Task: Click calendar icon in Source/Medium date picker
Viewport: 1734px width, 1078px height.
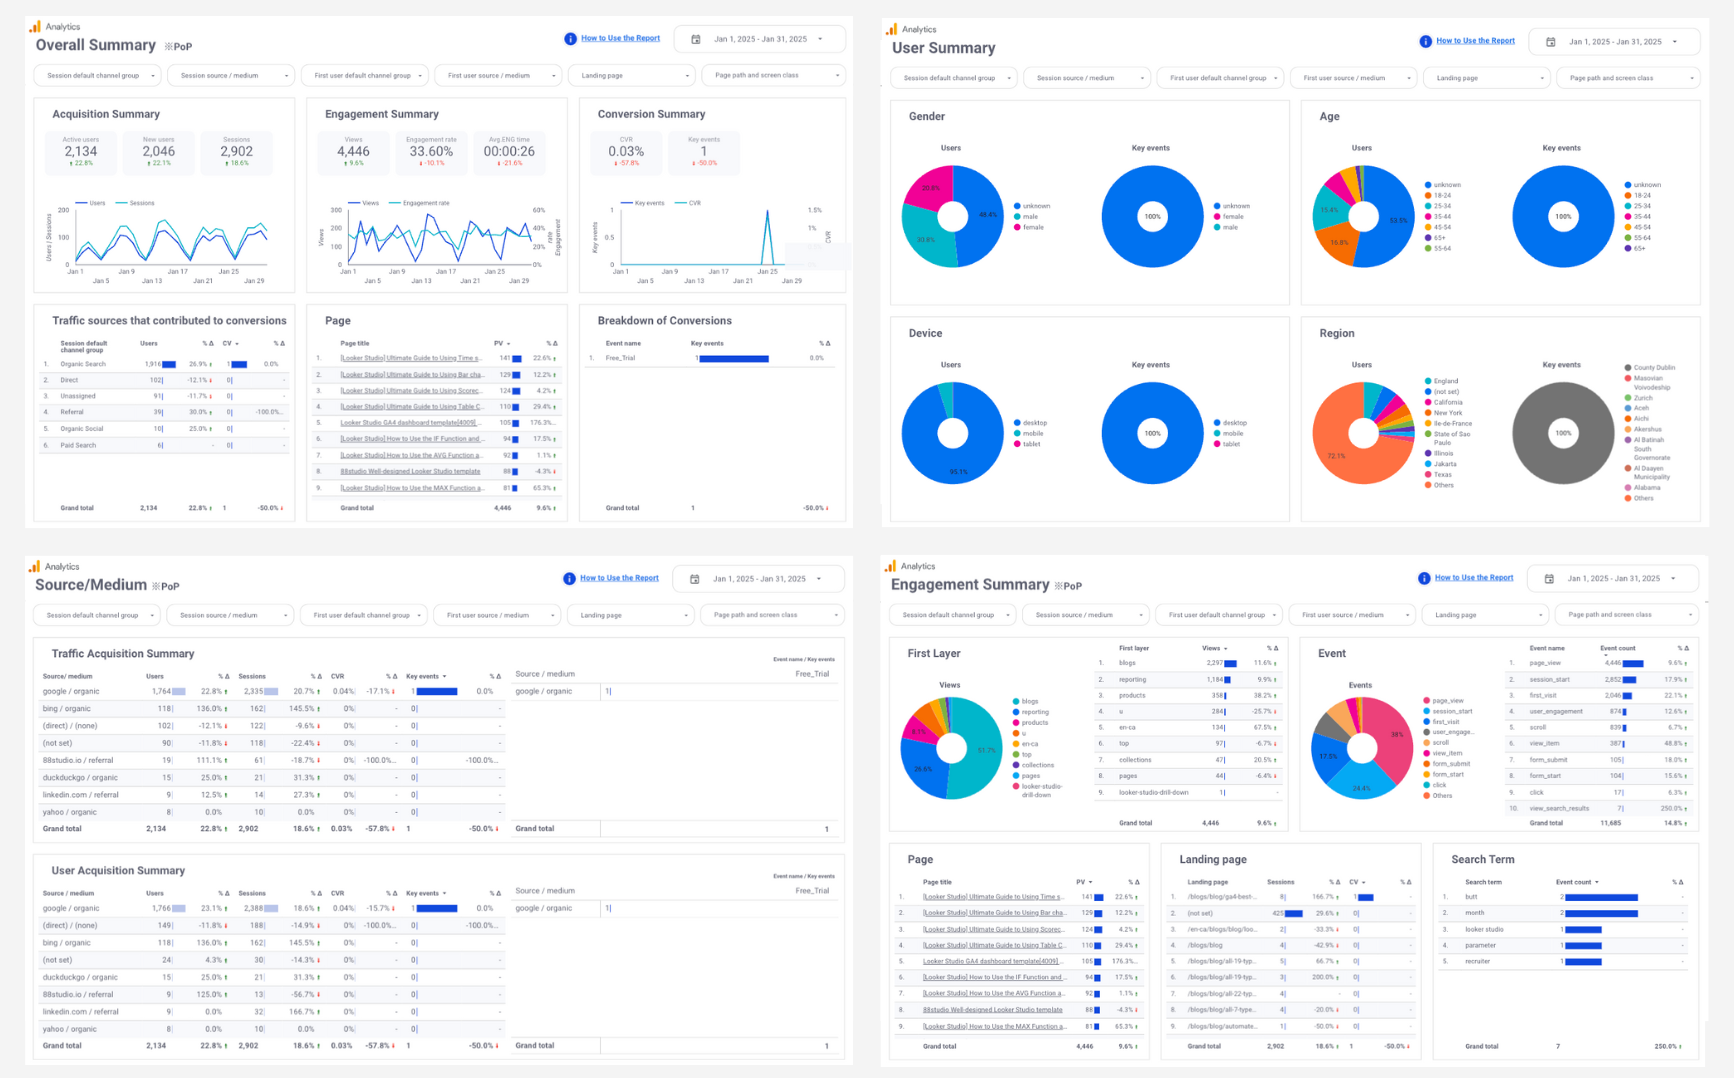Action: [x=695, y=579]
